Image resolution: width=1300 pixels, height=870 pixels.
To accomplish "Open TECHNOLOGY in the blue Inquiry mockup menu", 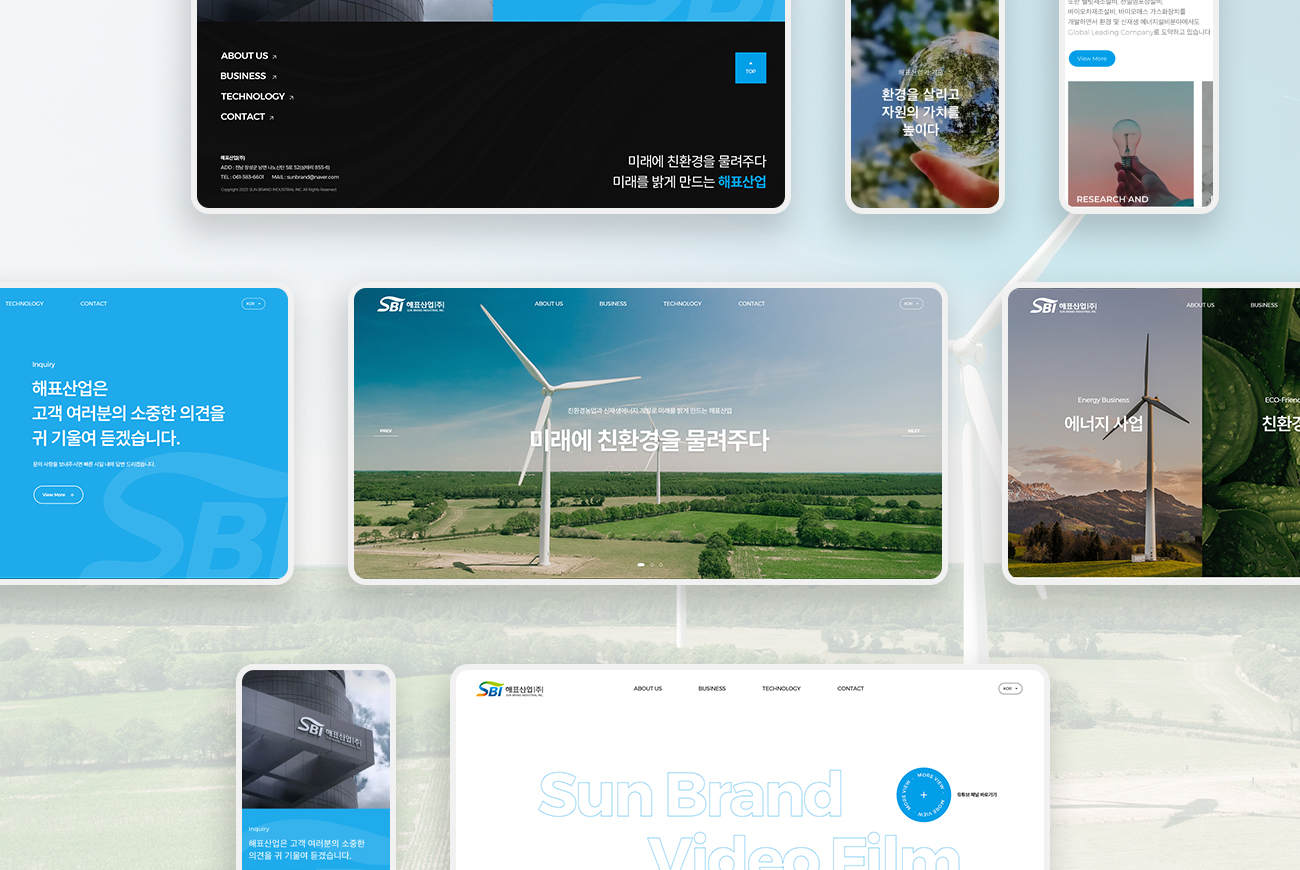I will [24, 304].
